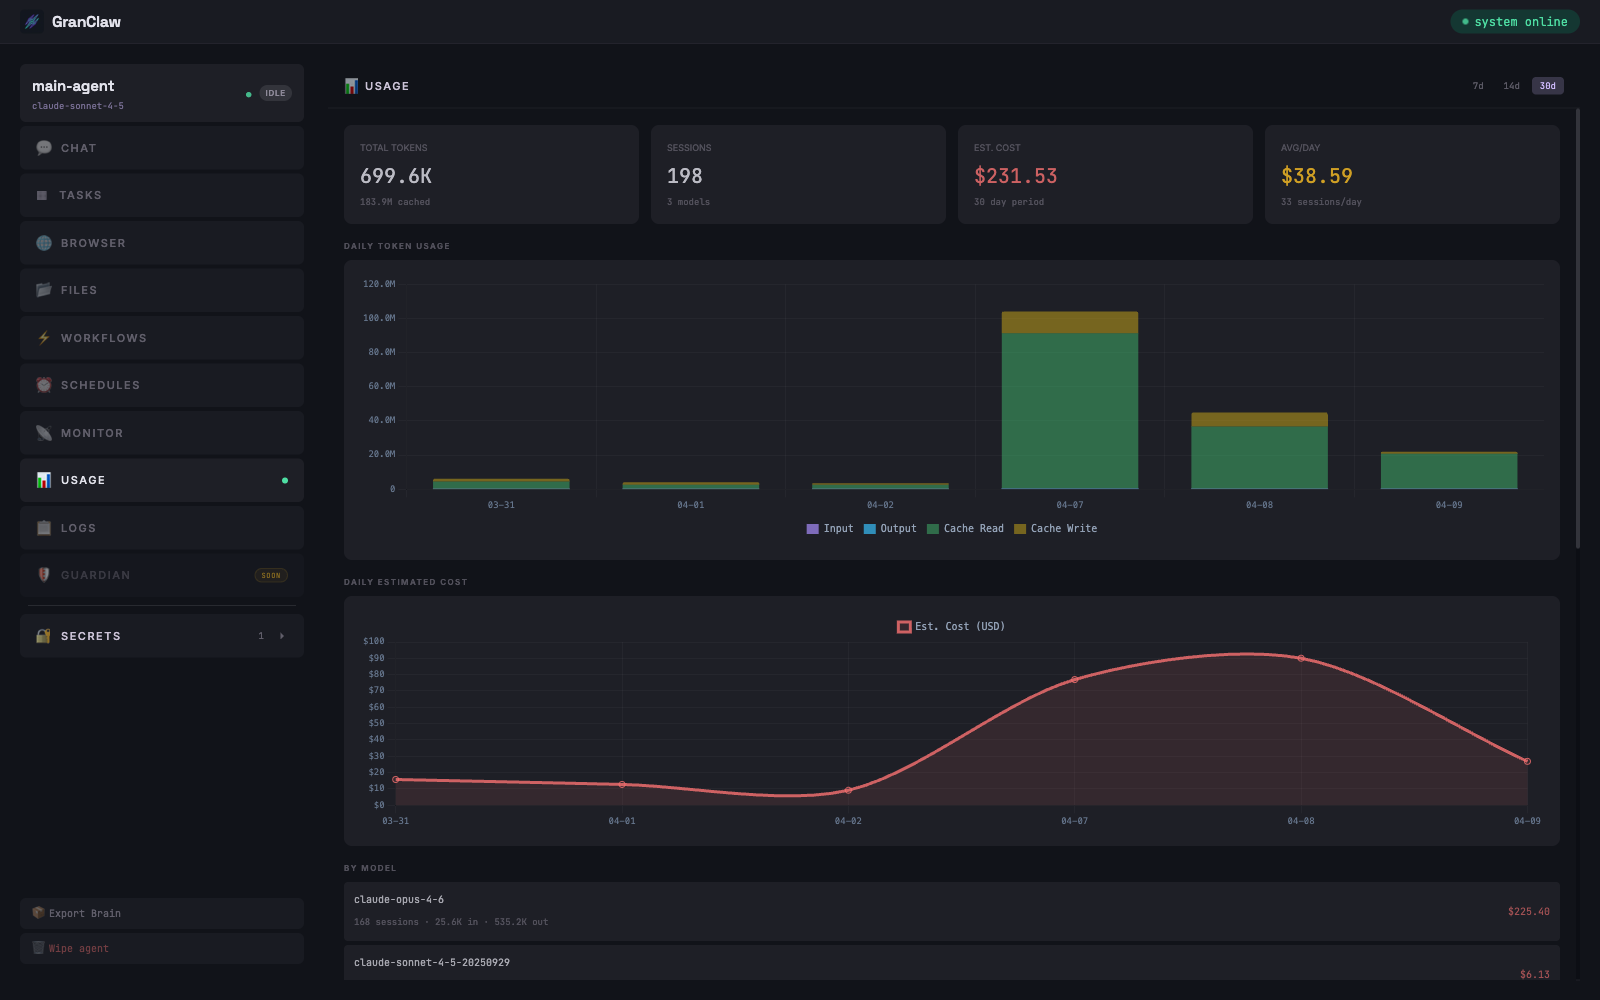Select the Tasks panel icon
The width and height of the screenshot is (1600, 1000).
(40, 195)
